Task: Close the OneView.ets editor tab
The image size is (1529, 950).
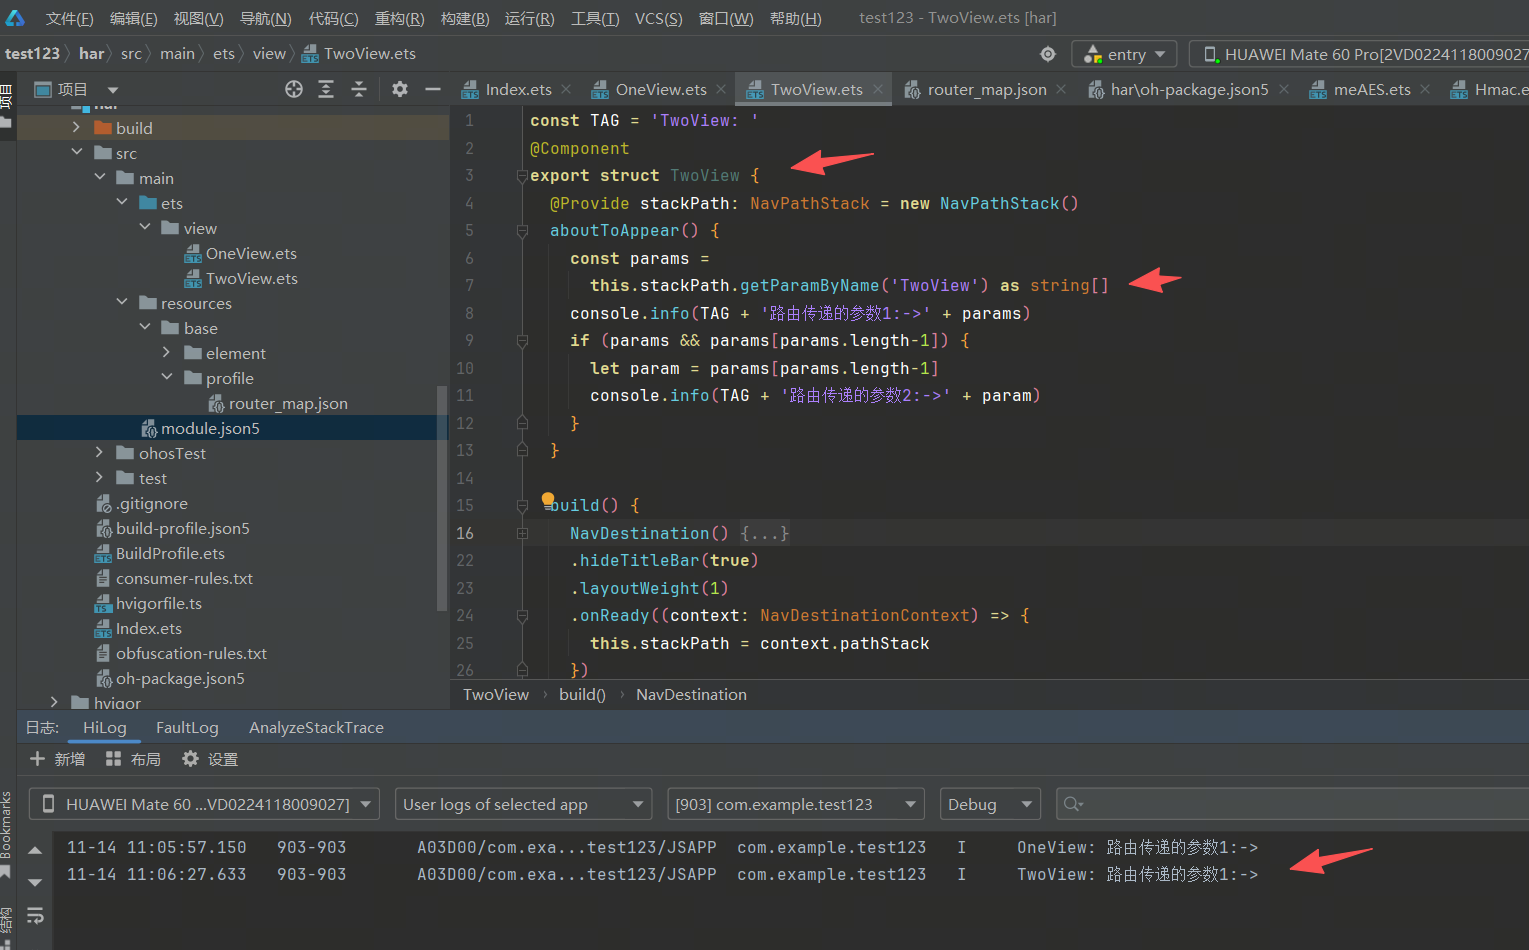Action: (x=722, y=89)
